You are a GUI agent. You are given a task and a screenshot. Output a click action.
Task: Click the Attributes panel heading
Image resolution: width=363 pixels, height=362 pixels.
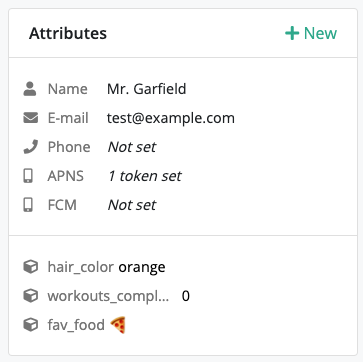click(68, 33)
